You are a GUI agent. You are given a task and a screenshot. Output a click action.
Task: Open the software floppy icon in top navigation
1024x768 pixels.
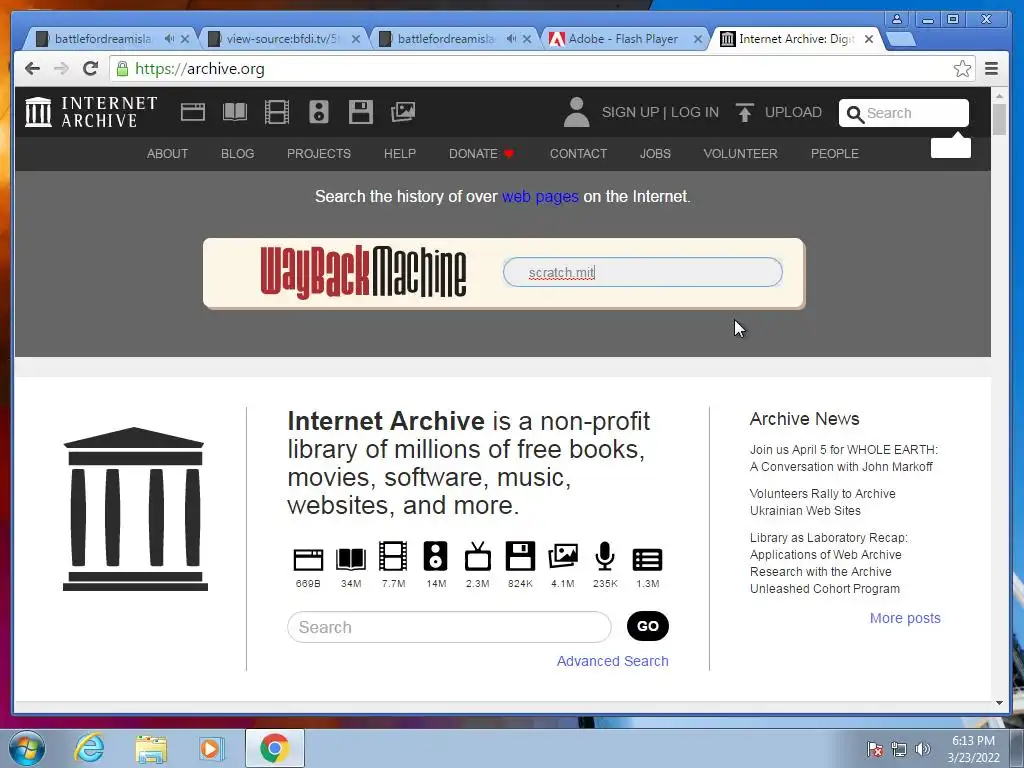coord(360,112)
